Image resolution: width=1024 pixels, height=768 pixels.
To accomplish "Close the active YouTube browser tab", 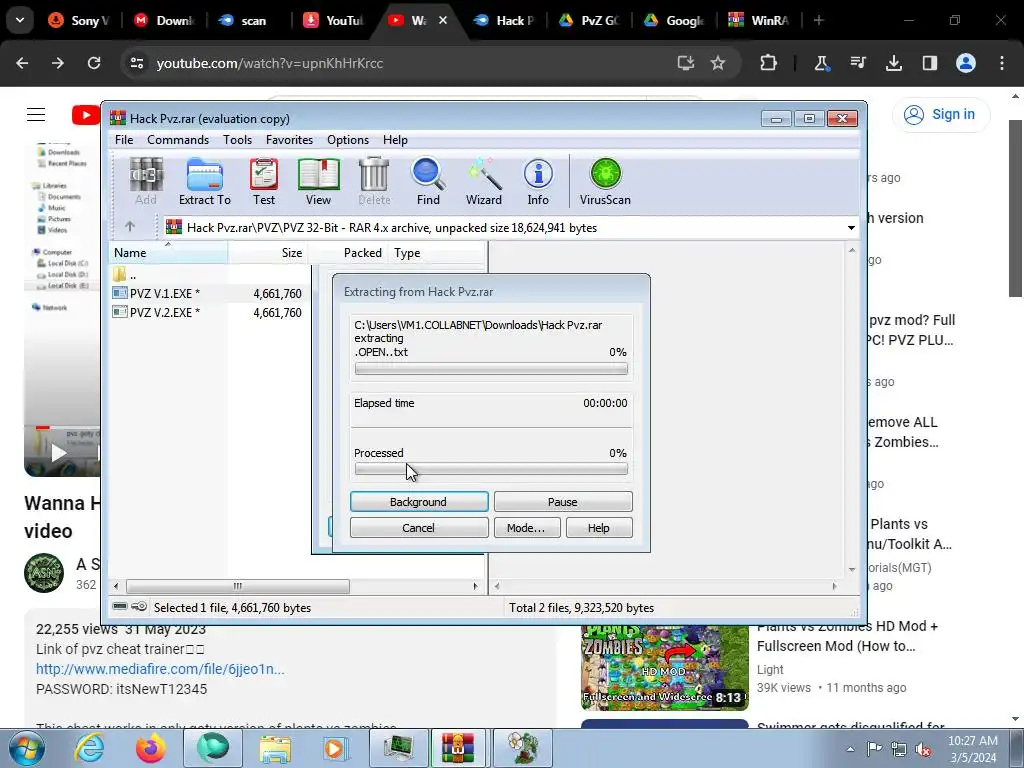I will (x=443, y=20).
